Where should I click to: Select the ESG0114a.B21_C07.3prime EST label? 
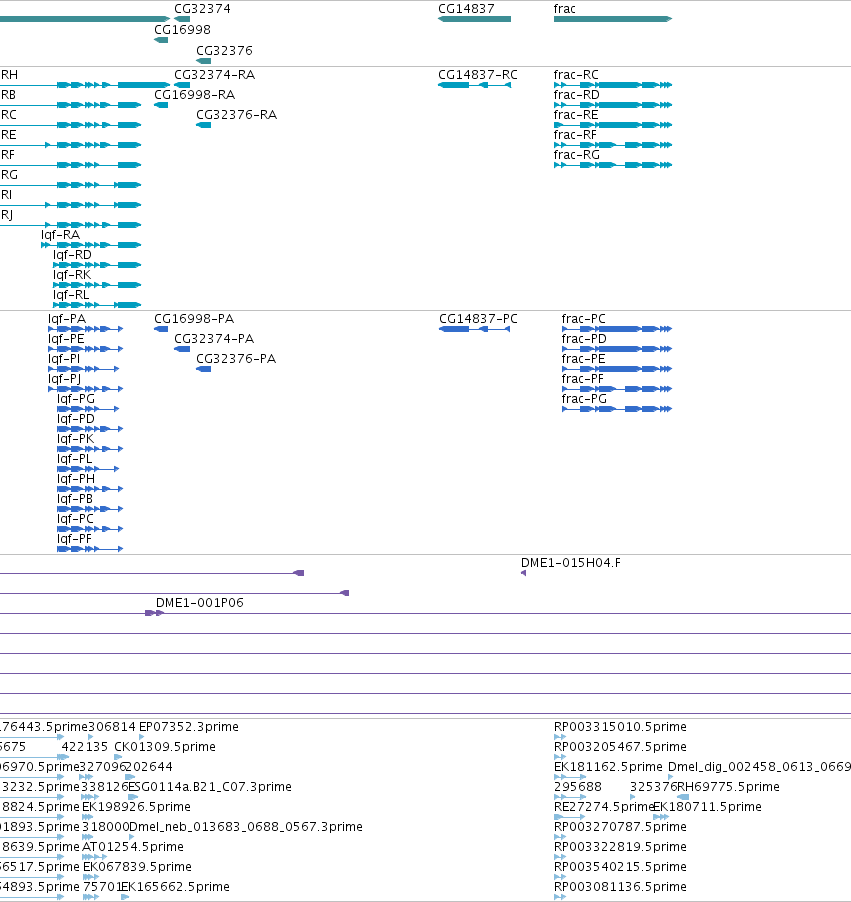209,786
